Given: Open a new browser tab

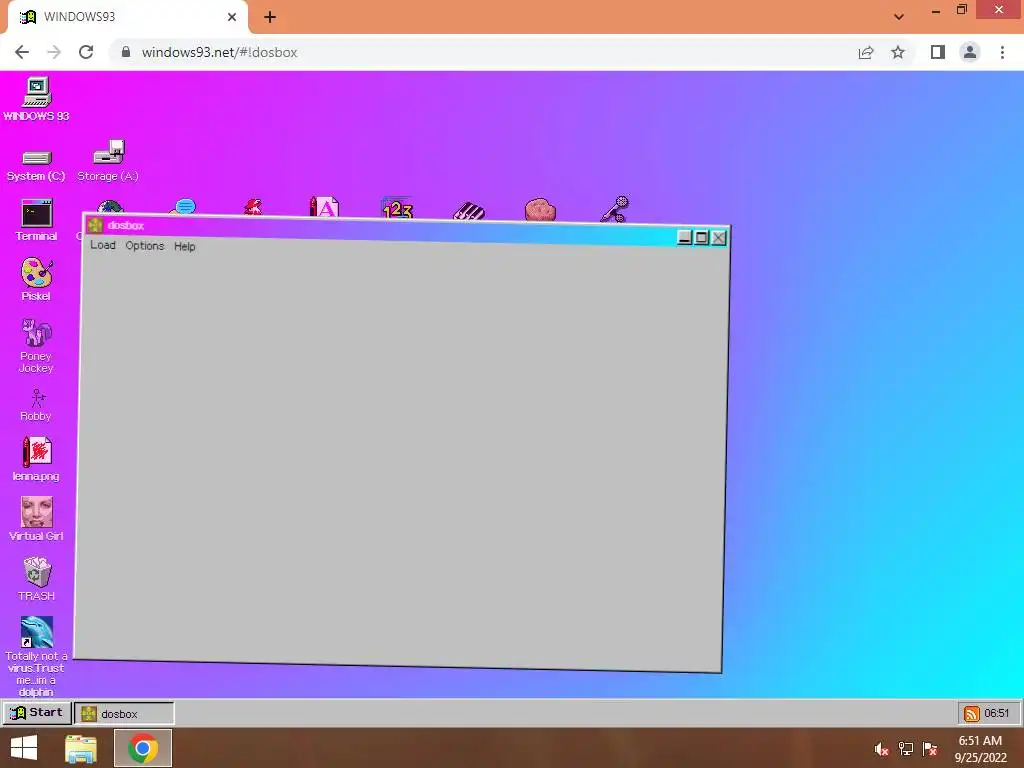Looking at the screenshot, I should coord(270,17).
